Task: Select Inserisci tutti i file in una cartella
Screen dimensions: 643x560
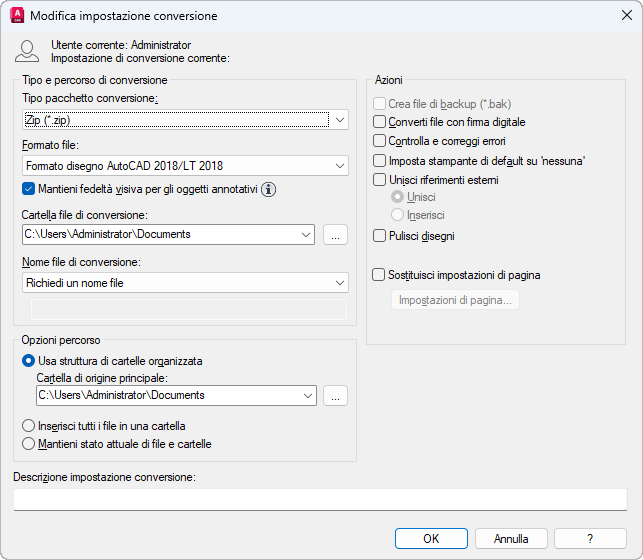Action: point(28,426)
